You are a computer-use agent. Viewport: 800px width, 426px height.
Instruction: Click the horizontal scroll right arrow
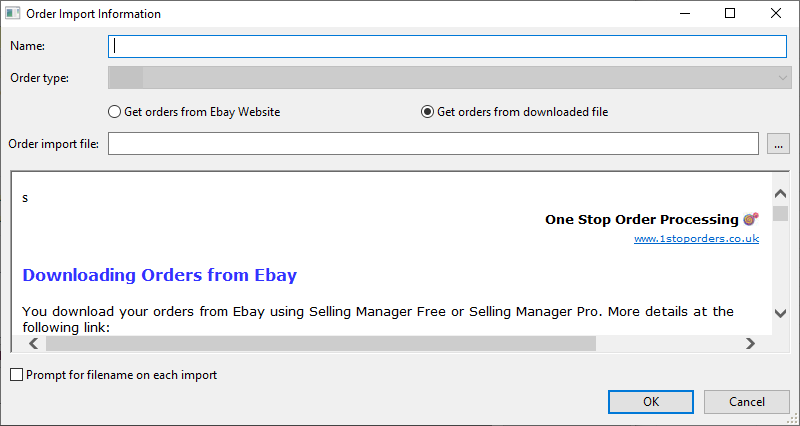(750, 343)
